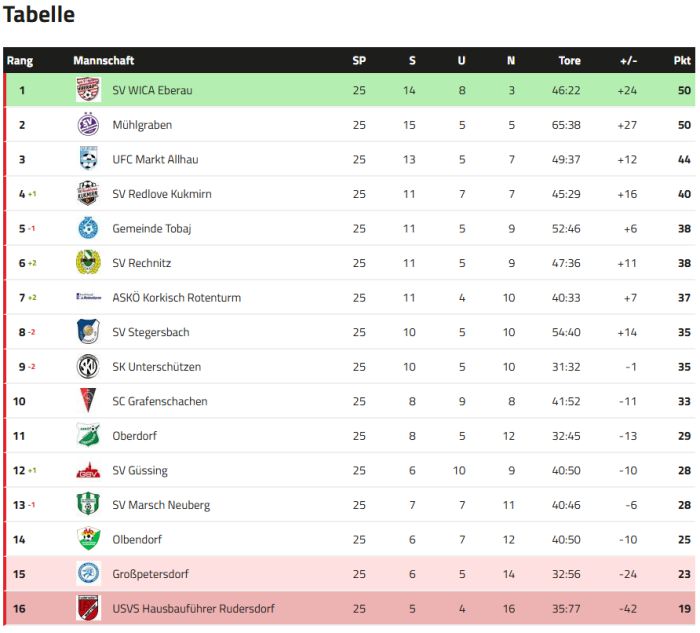Image resolution: width=700 pixels, height=633 pixels.
Task: Click the Olbendorf team crest
Action: click(x=88, y=540)
